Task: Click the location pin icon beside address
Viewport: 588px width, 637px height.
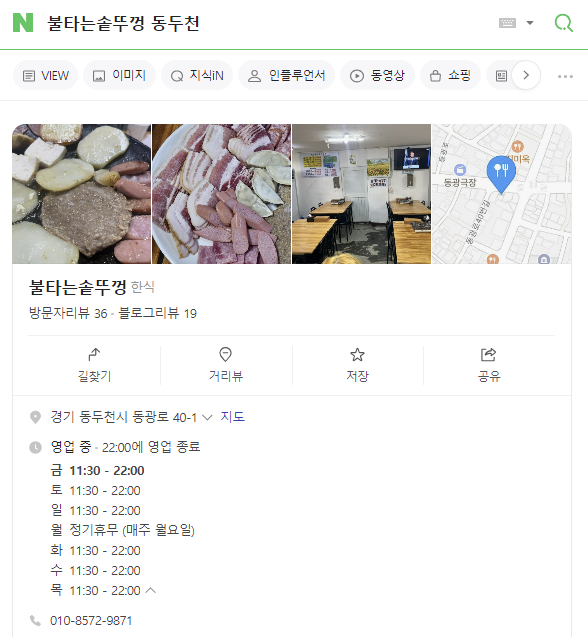Action: pos(35,417)
